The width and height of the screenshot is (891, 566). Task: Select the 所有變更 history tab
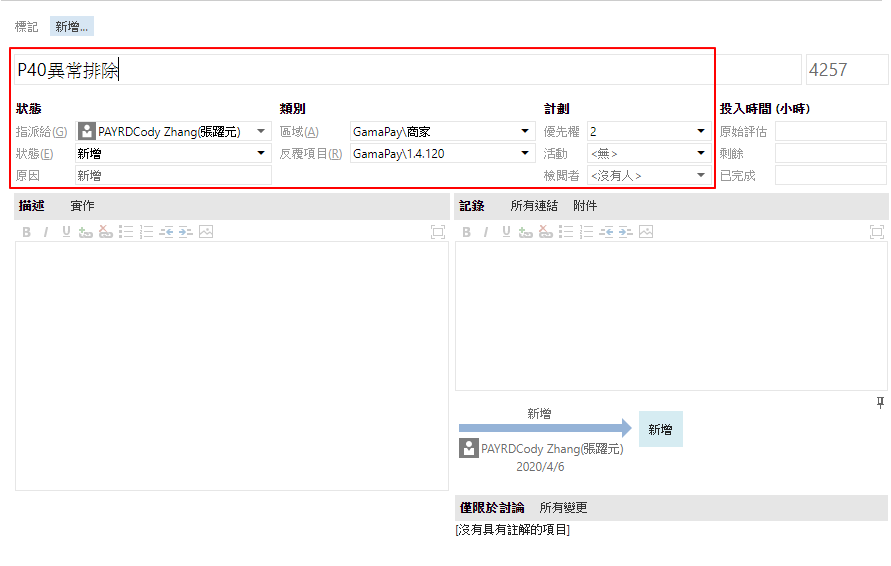pos(564,508)
